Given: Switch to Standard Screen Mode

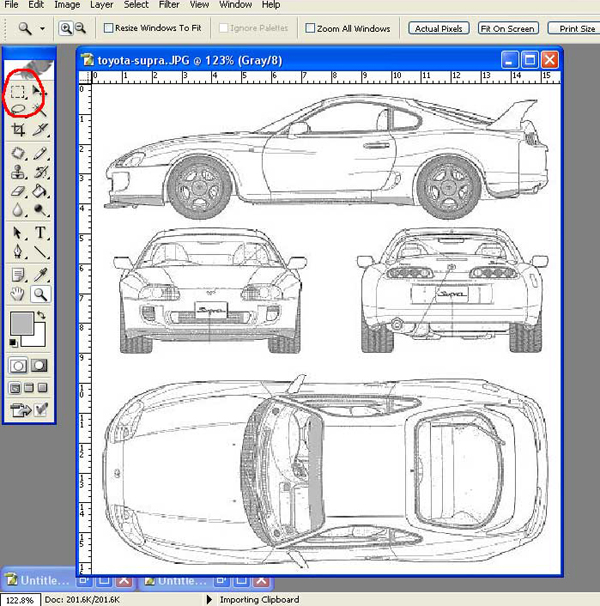Looking at the screenshot, I should coord(15,388).
